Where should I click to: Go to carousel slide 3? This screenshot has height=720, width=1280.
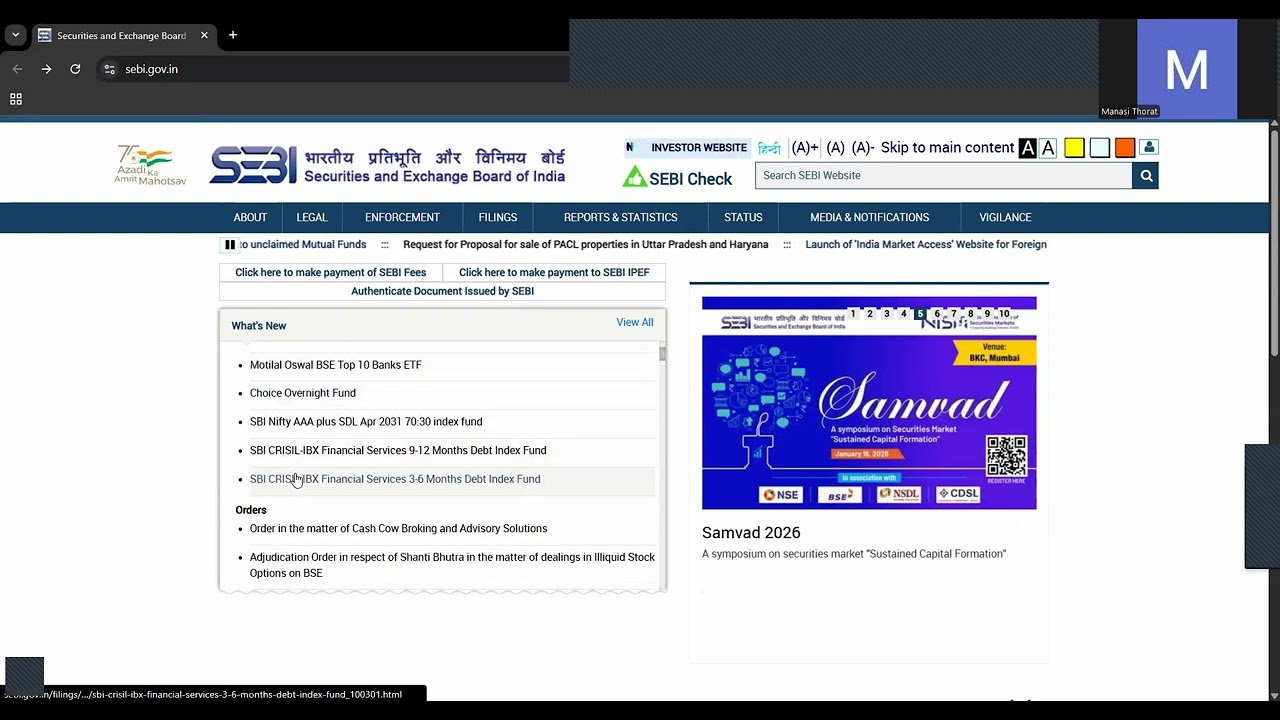[886, 314]
